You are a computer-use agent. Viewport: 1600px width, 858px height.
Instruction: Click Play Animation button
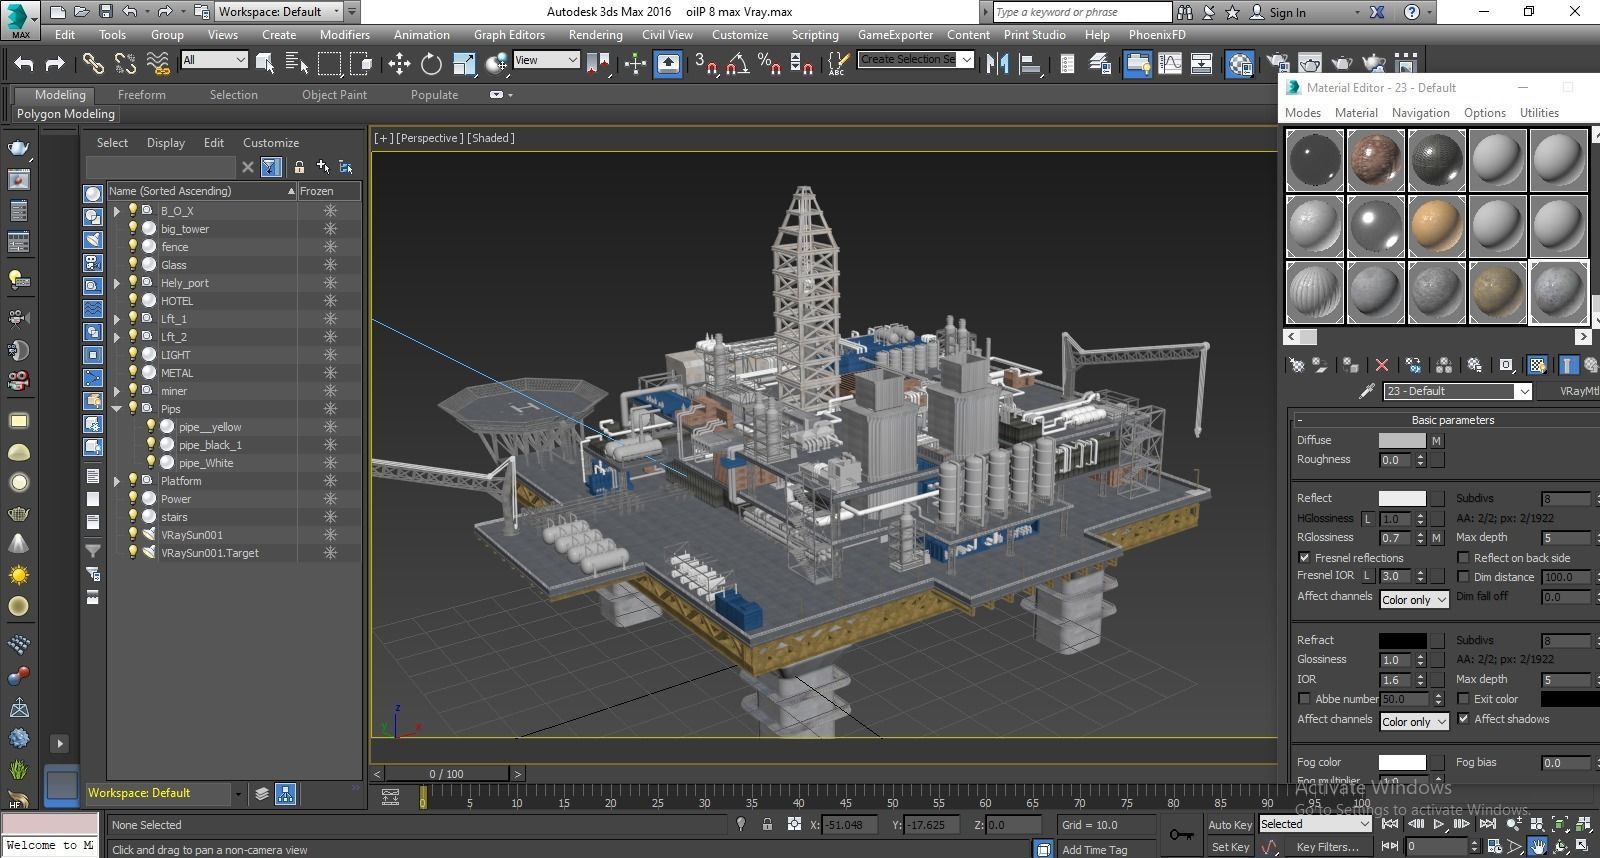click(1438, 824)
